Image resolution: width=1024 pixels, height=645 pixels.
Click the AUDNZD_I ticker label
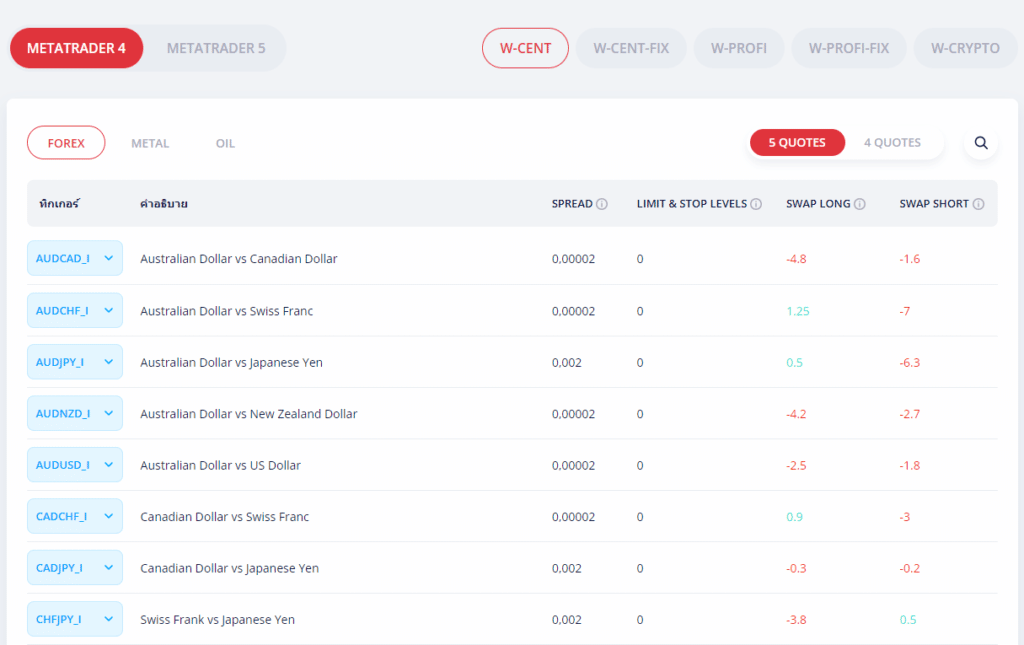63,413
